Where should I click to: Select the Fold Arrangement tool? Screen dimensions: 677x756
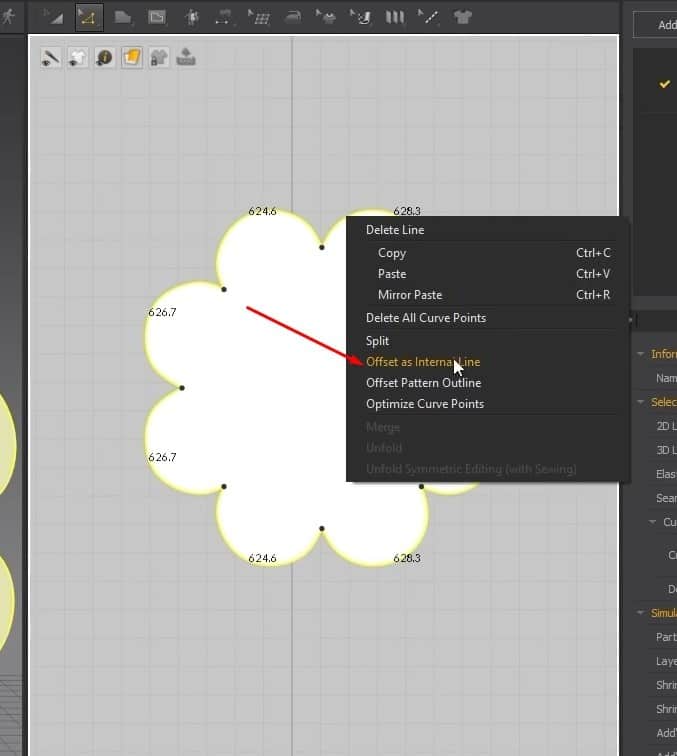pos(326,17)
